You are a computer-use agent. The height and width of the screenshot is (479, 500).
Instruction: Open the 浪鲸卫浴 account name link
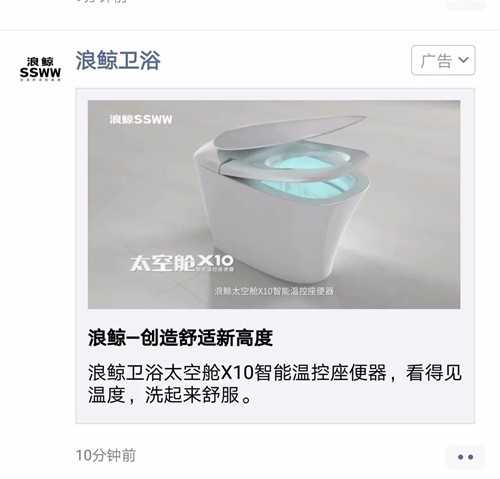[x=118, y=60]
